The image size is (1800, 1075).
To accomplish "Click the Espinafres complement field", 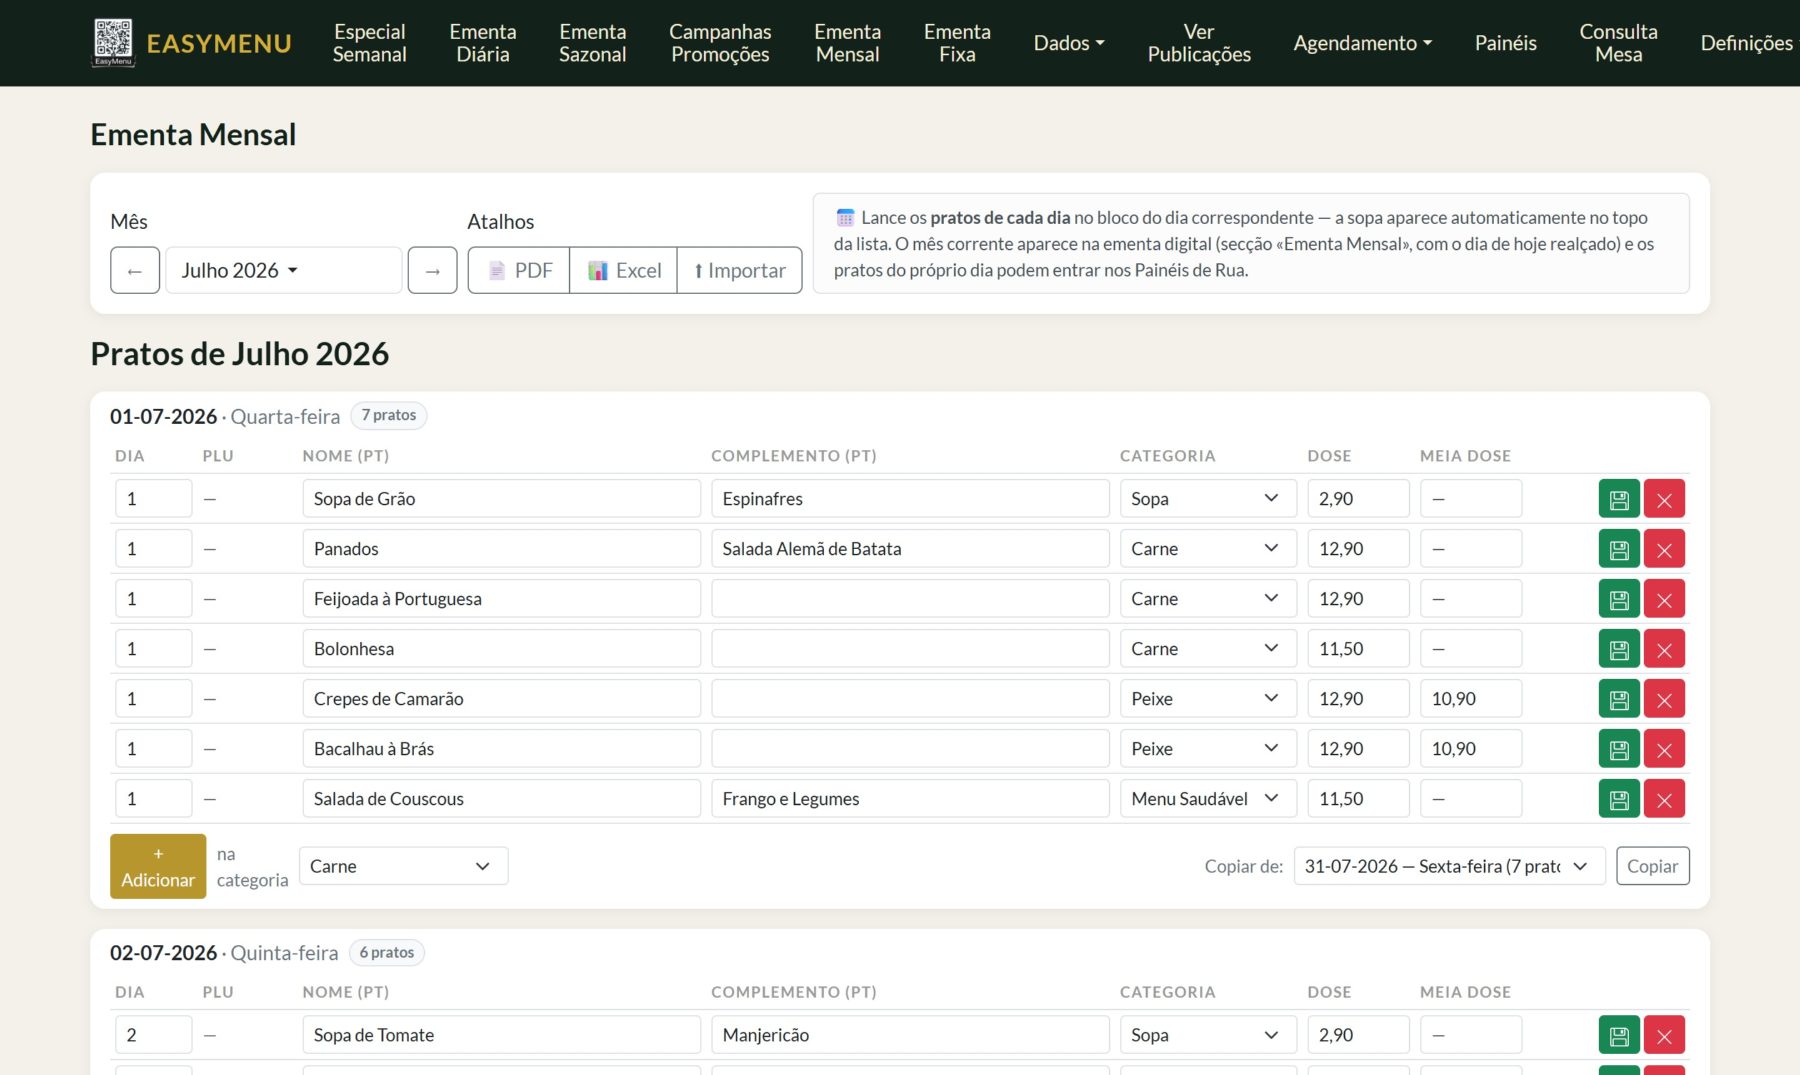I will (x=910, y=499).
